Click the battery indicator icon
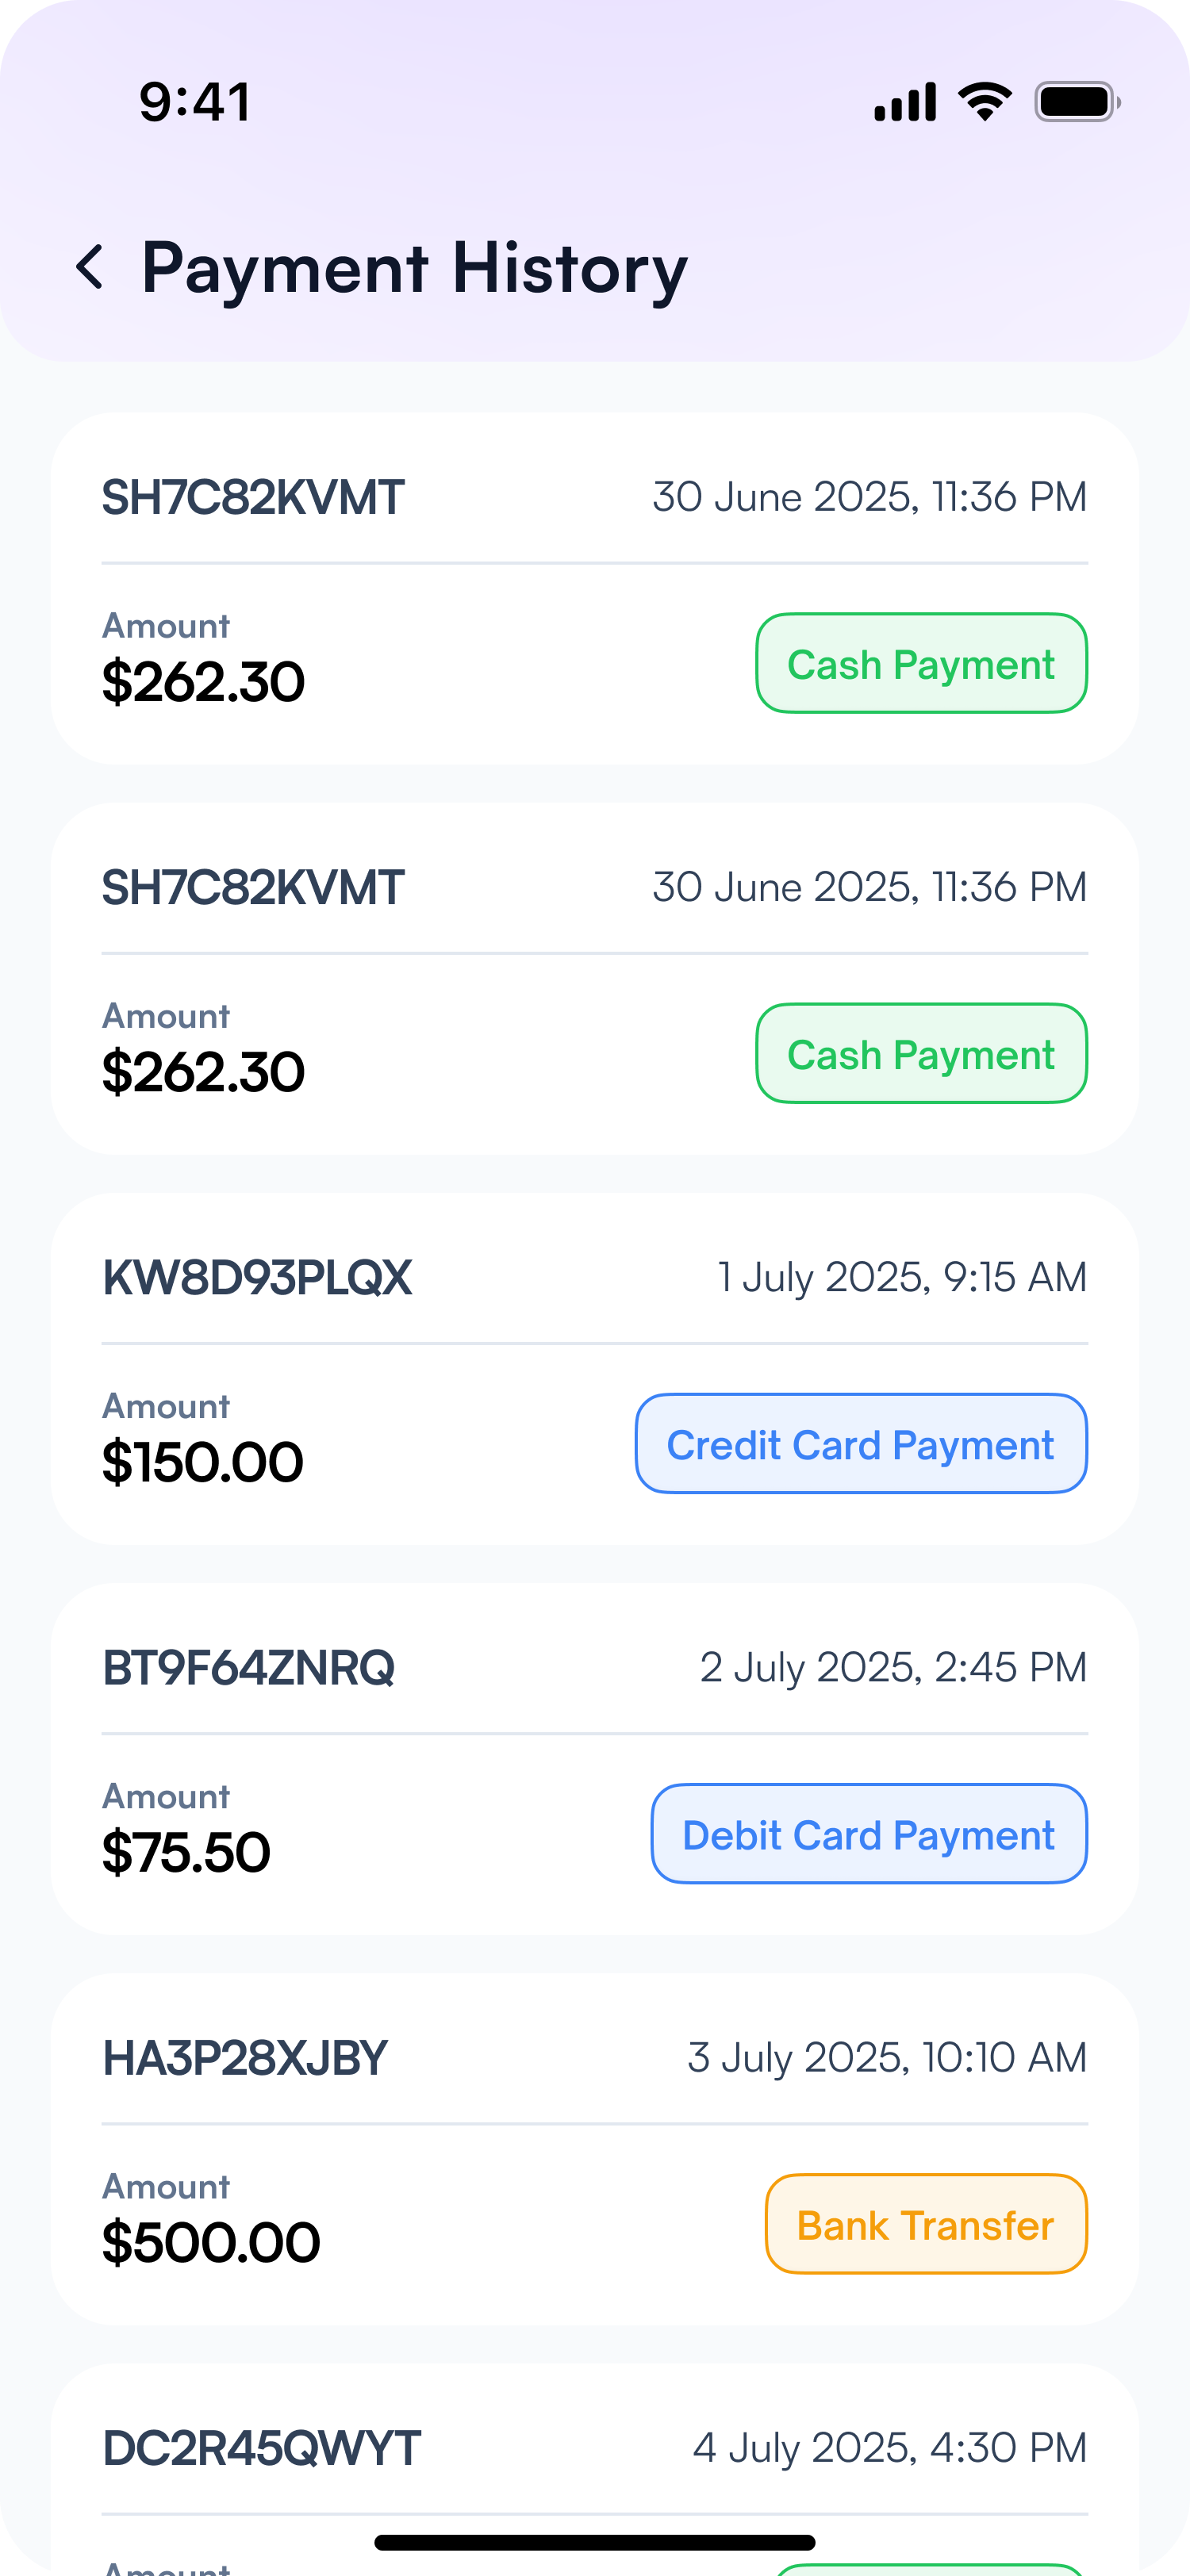Image resolution: width=1190 pixels, height=2576 pixels. coord(1077,102)
